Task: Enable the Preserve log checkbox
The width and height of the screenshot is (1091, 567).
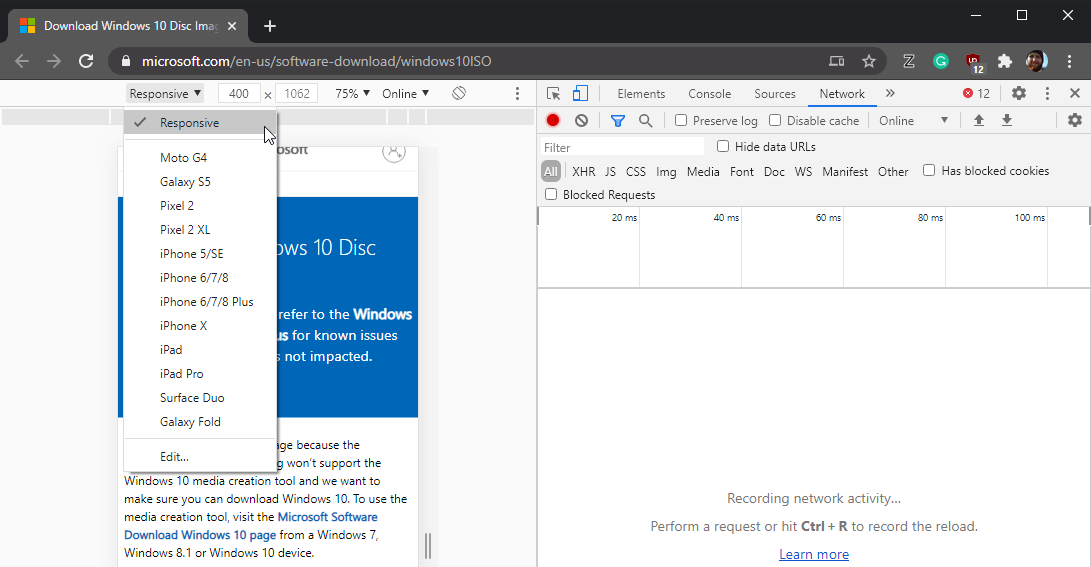Action: (x=681, y=120)
